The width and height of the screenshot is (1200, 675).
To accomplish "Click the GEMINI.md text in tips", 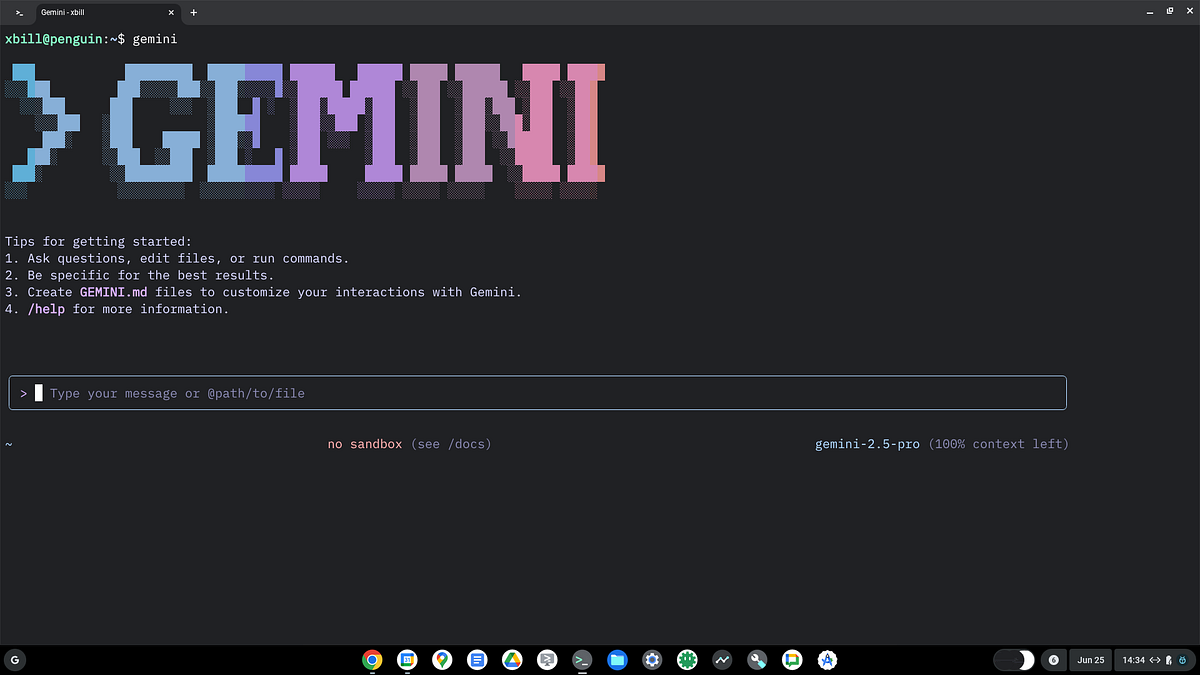I will pyautogui.click(x=115, y=292).
